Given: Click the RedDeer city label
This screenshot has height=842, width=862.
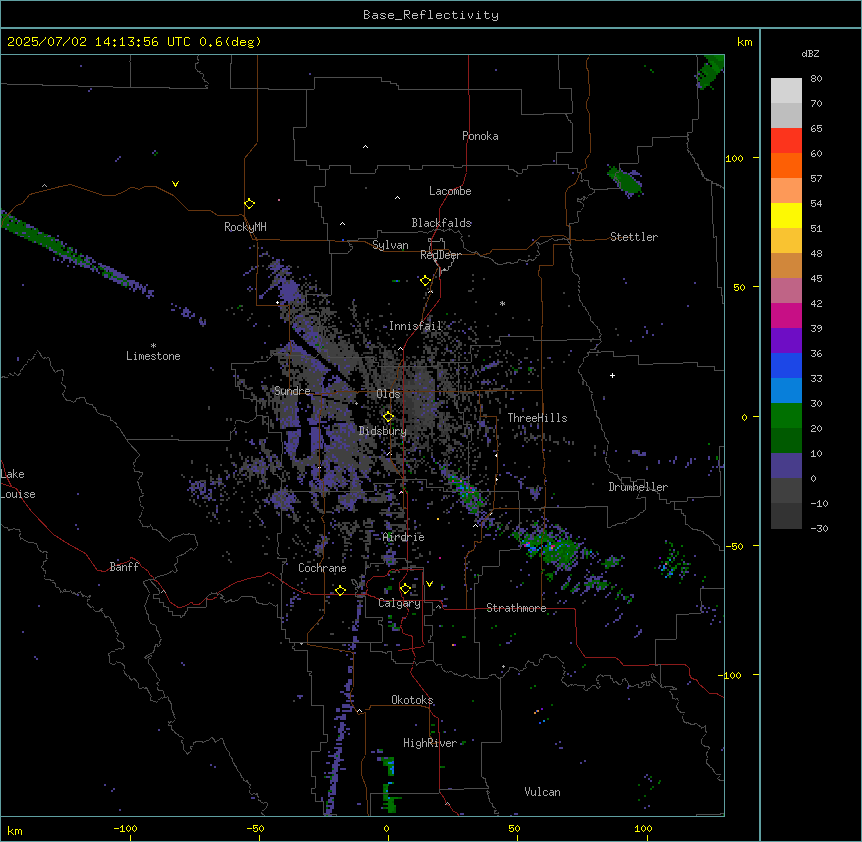Looking at the screenshot, I should pos(440,255).
